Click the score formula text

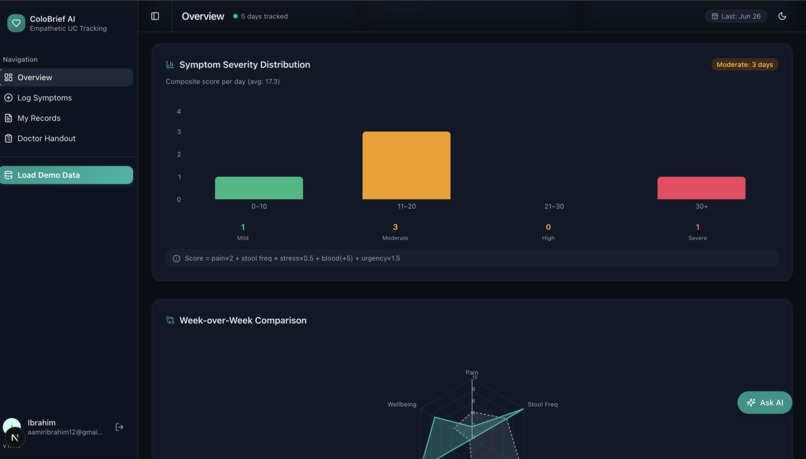292,259
